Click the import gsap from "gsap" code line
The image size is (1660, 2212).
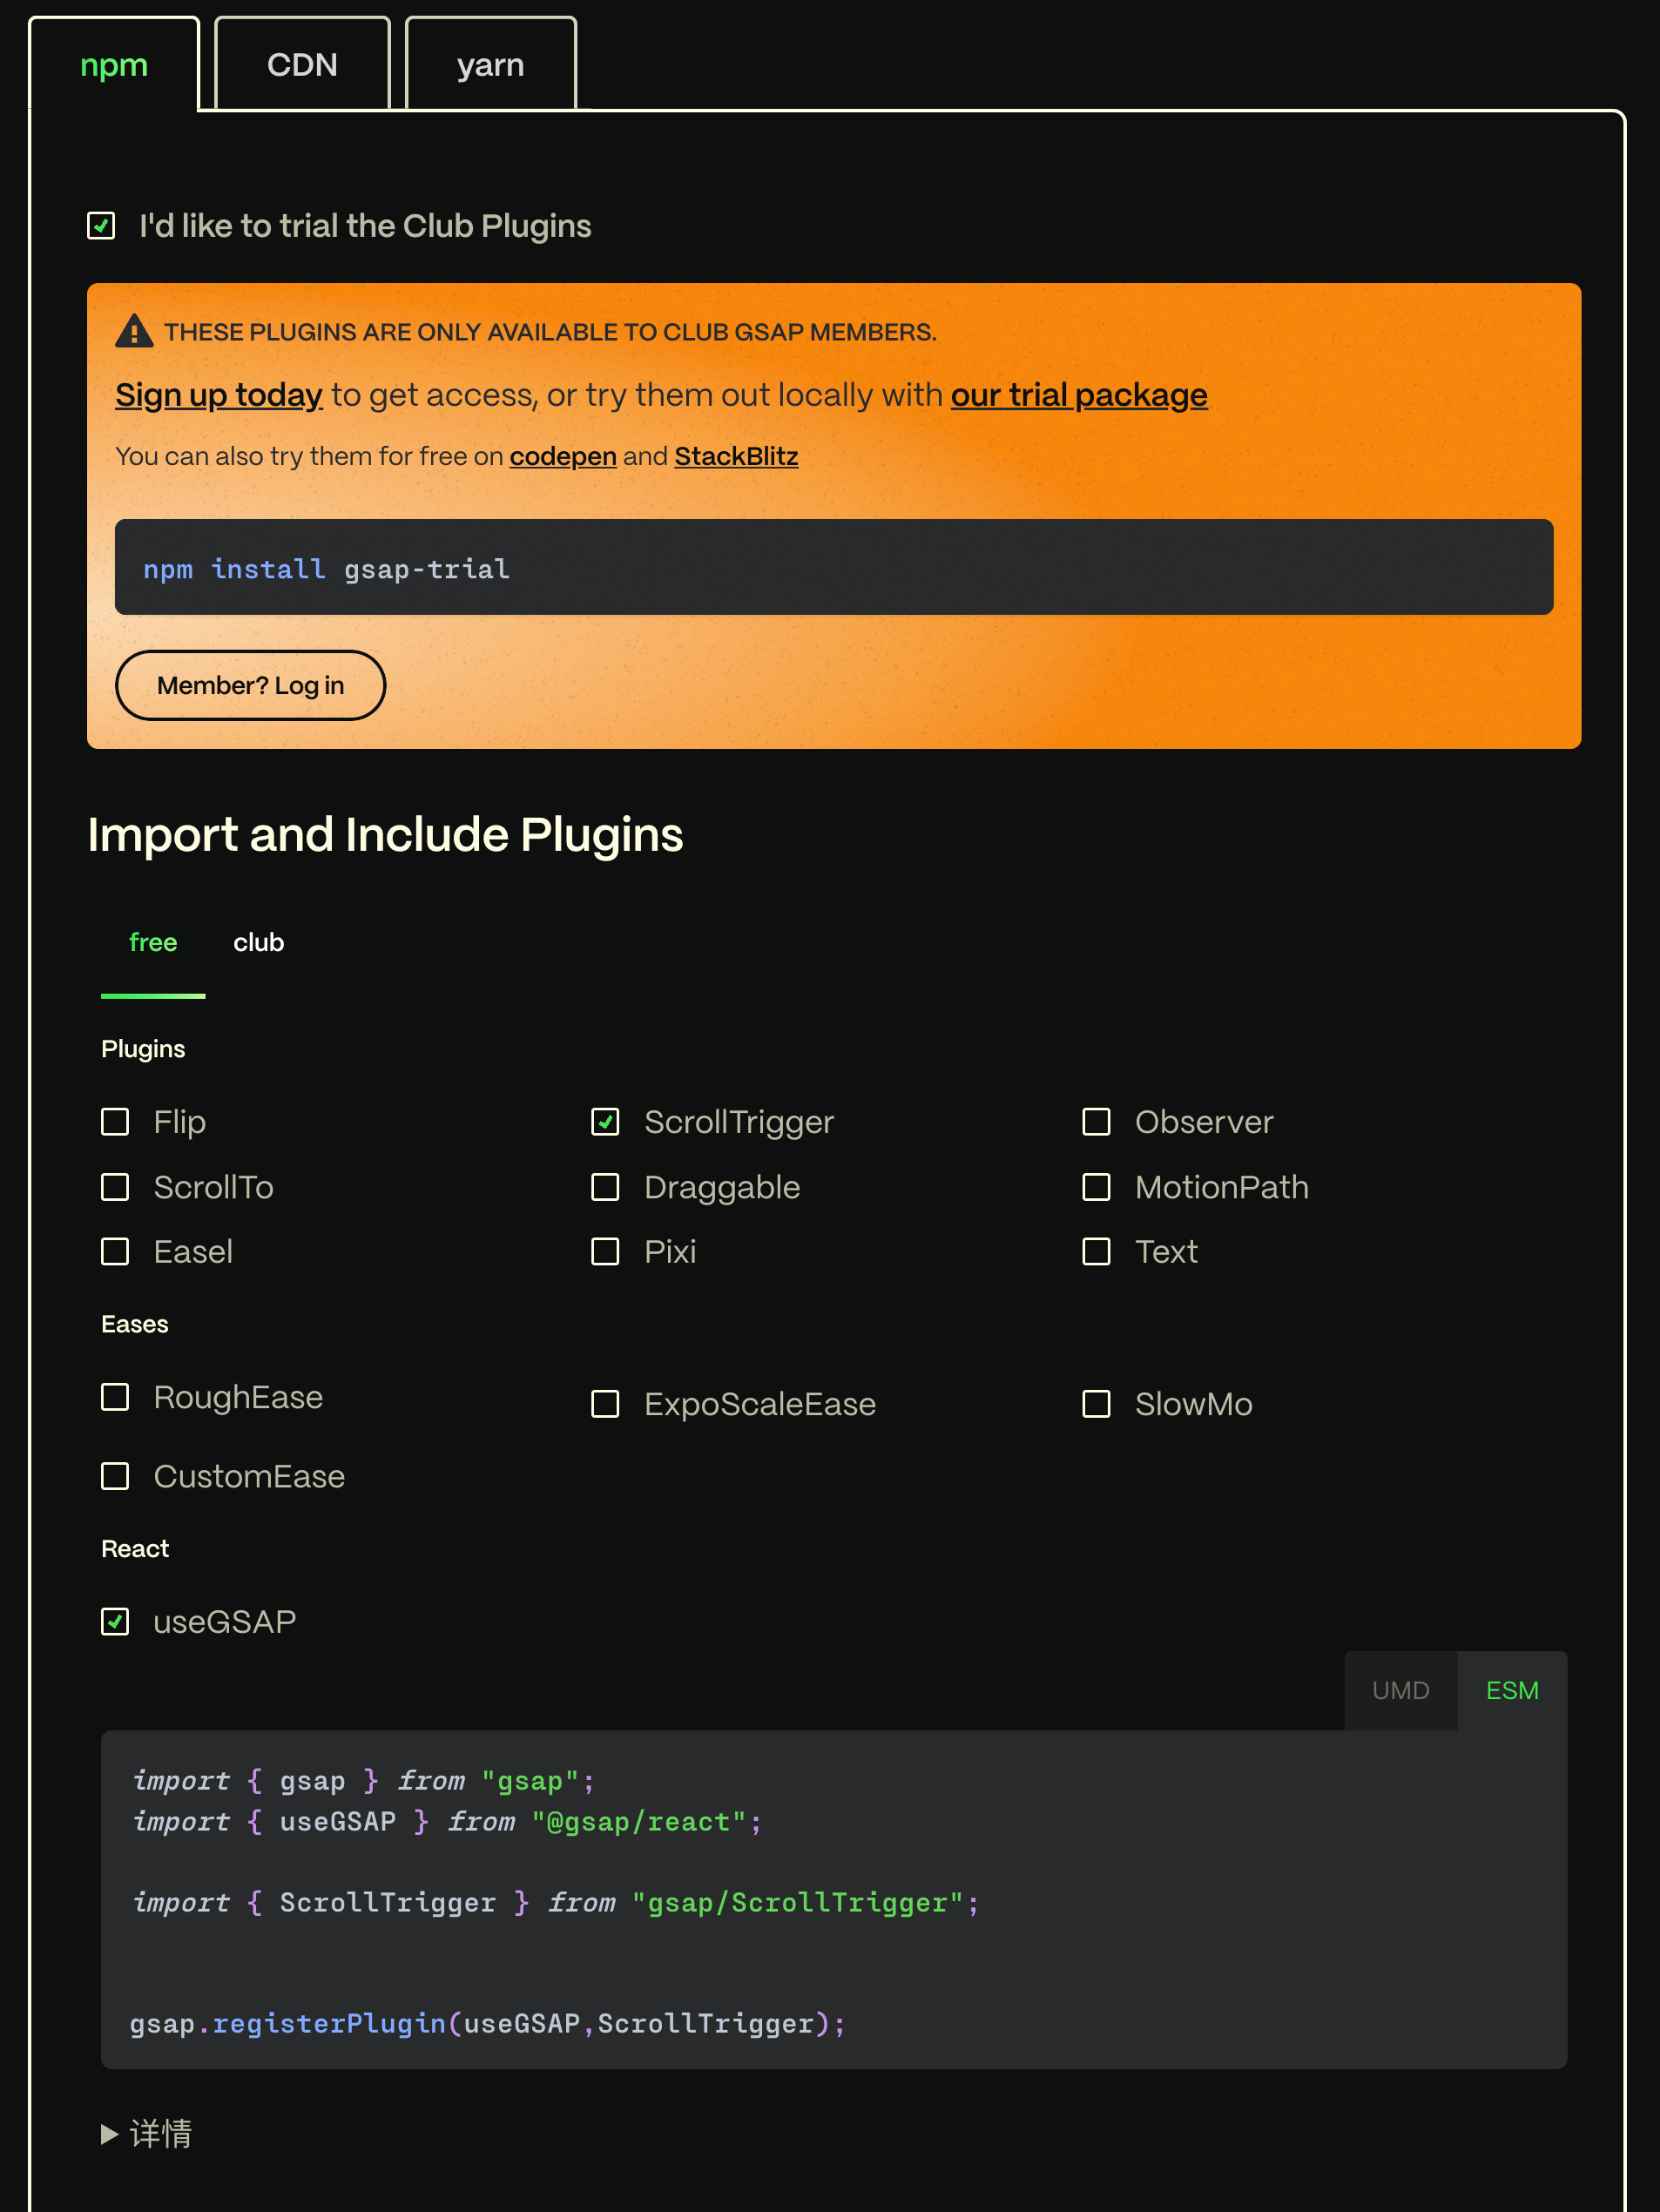[x=364, y=1780]
